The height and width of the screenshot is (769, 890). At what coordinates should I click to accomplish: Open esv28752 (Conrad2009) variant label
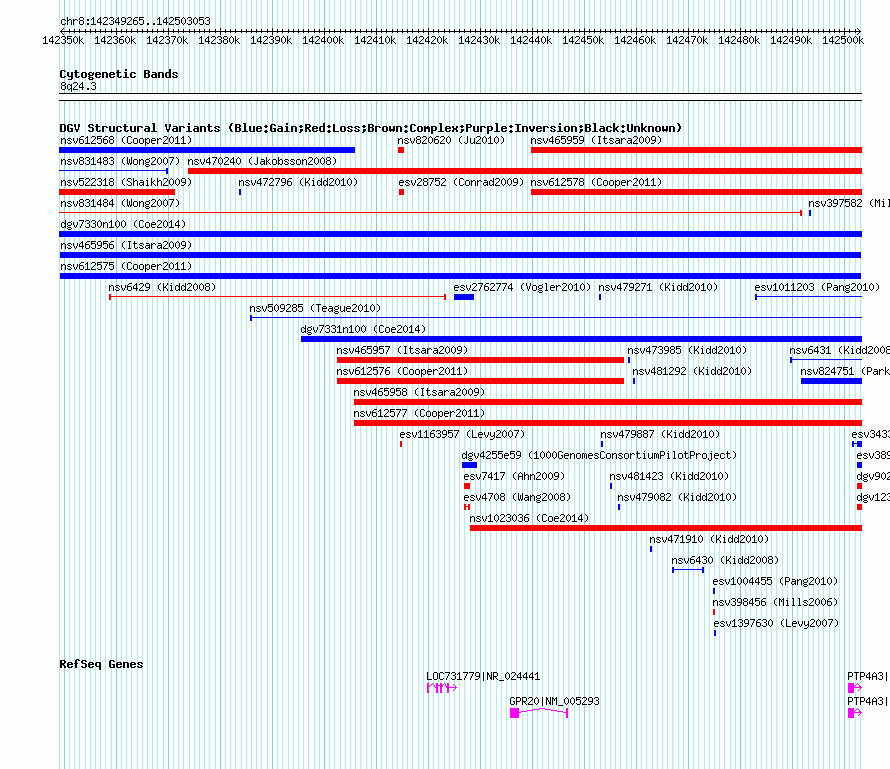(x=461, y=182)
